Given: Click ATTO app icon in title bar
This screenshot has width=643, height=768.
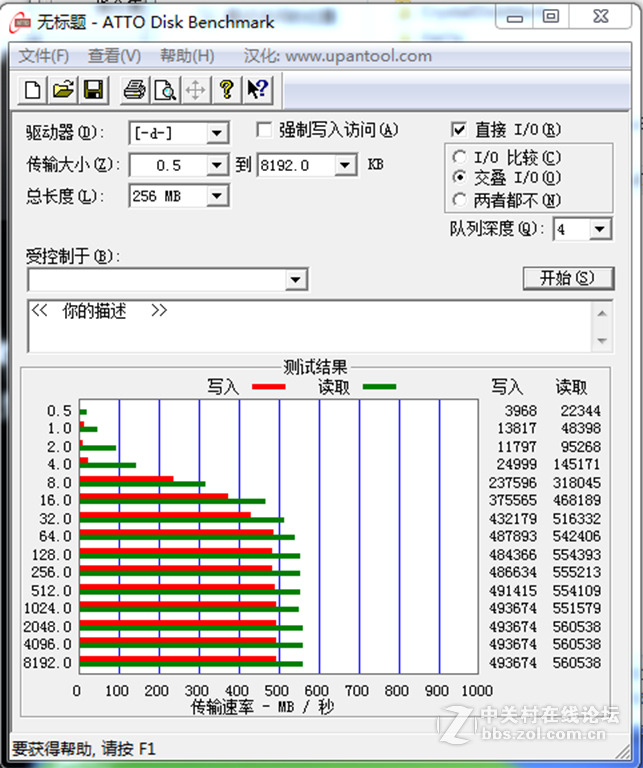Looking at the screenshot, I should (20, 23).
